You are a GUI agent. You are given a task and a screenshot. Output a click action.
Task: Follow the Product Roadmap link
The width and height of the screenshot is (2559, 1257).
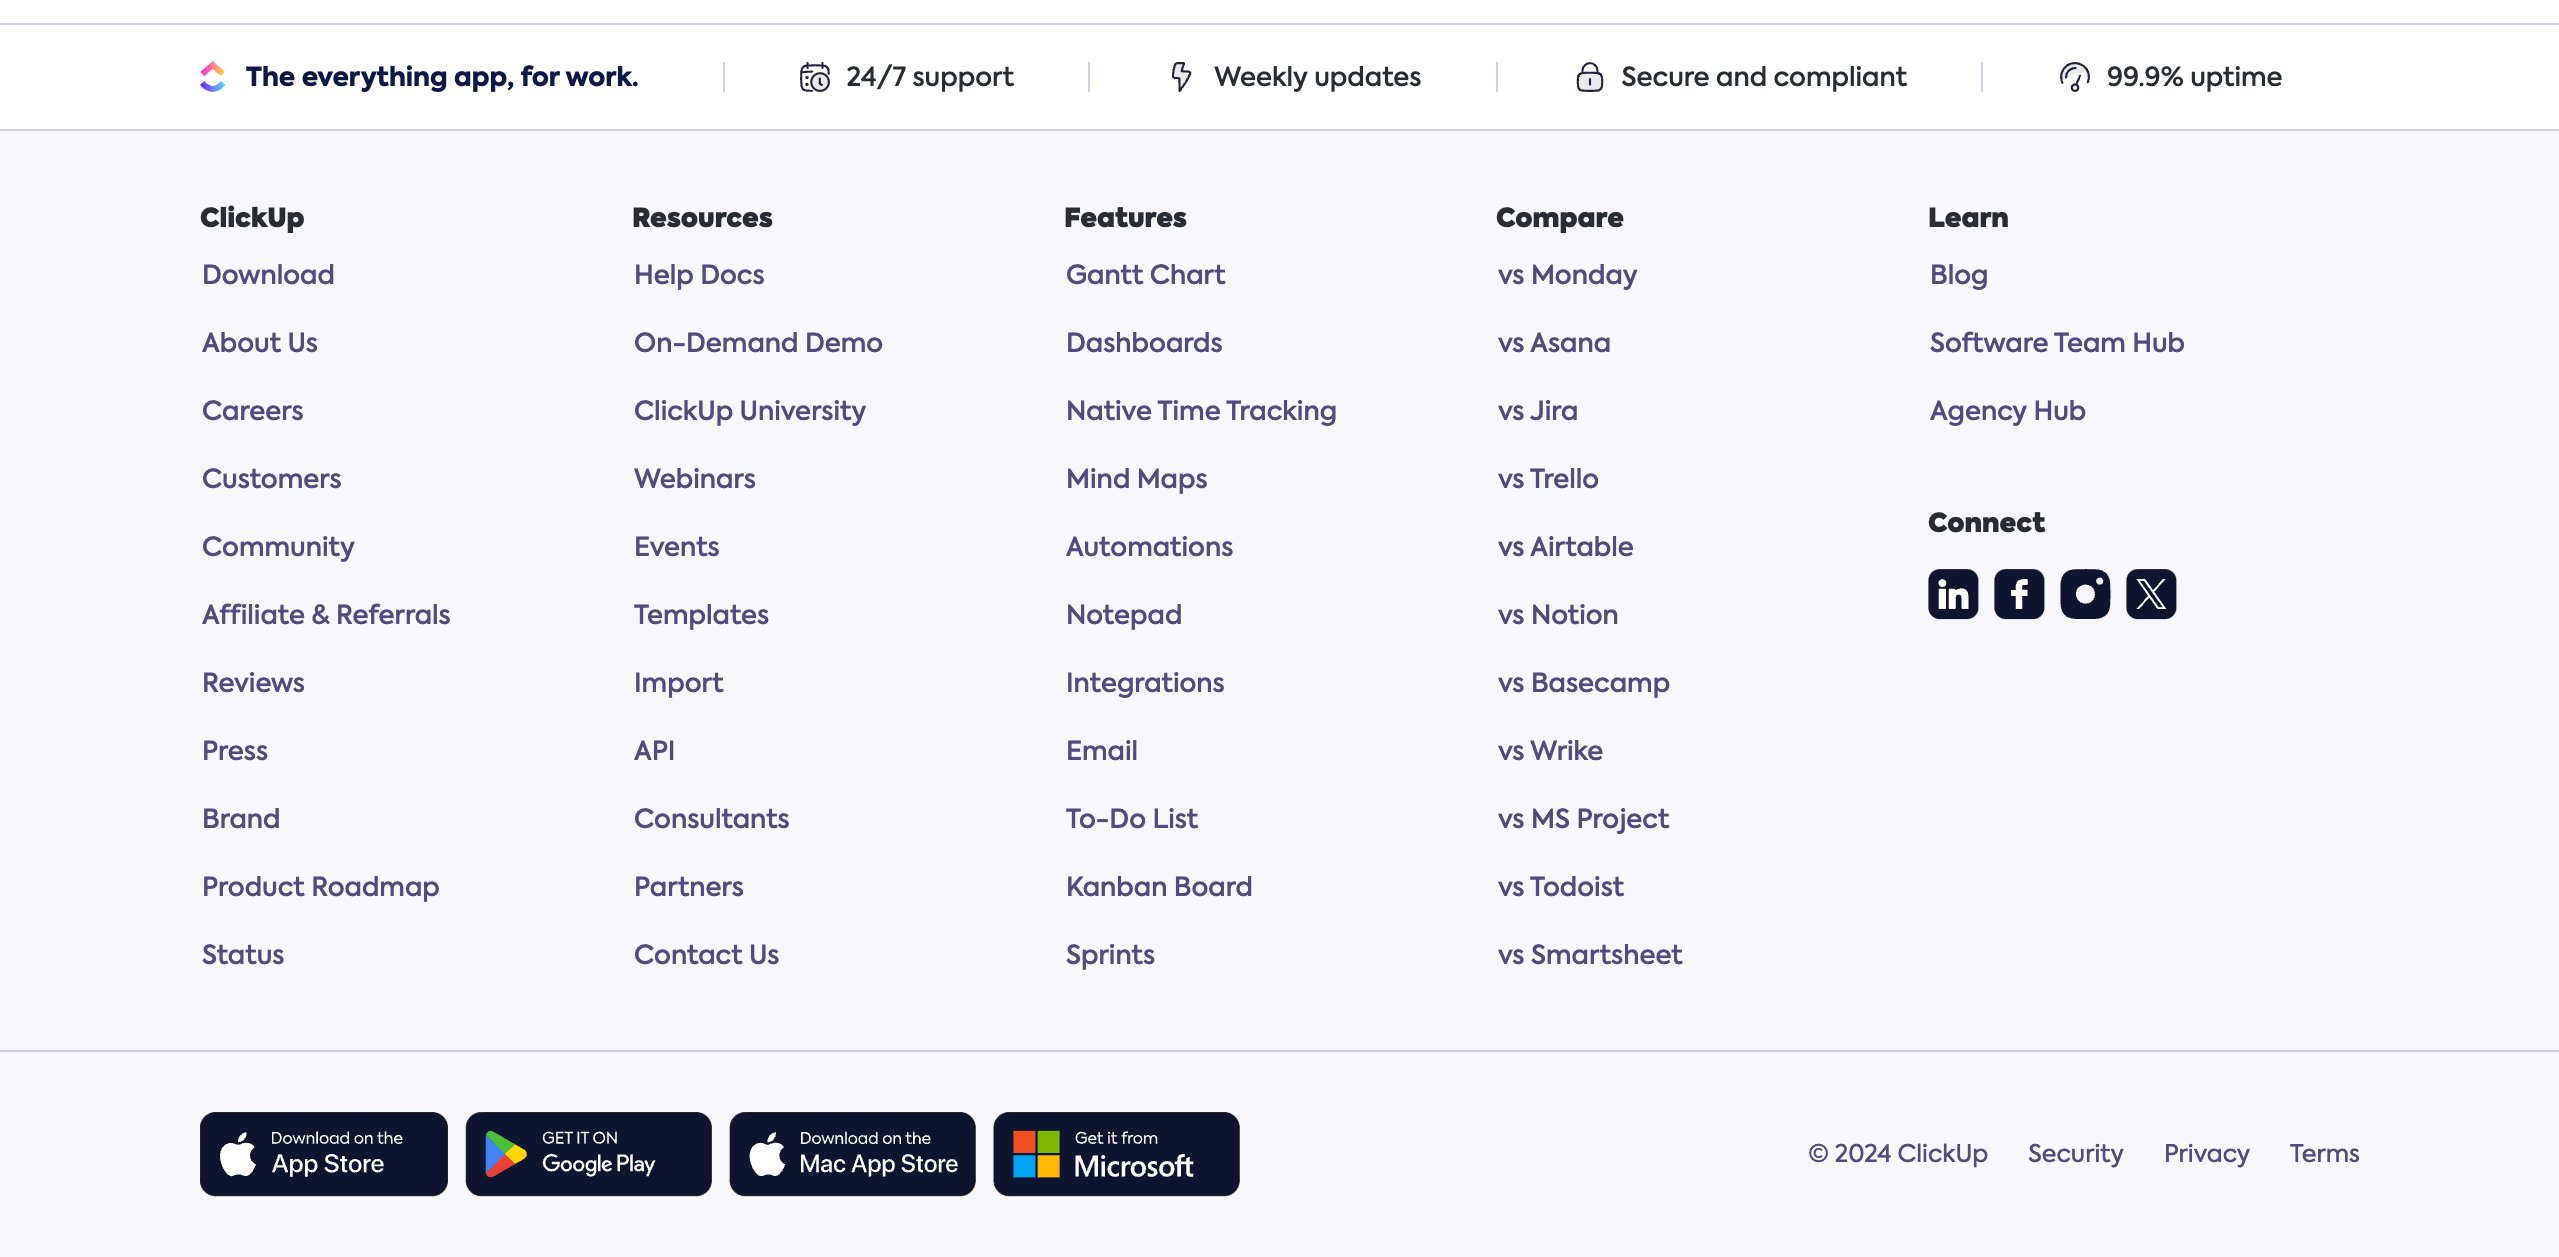[x=320, y=886]
